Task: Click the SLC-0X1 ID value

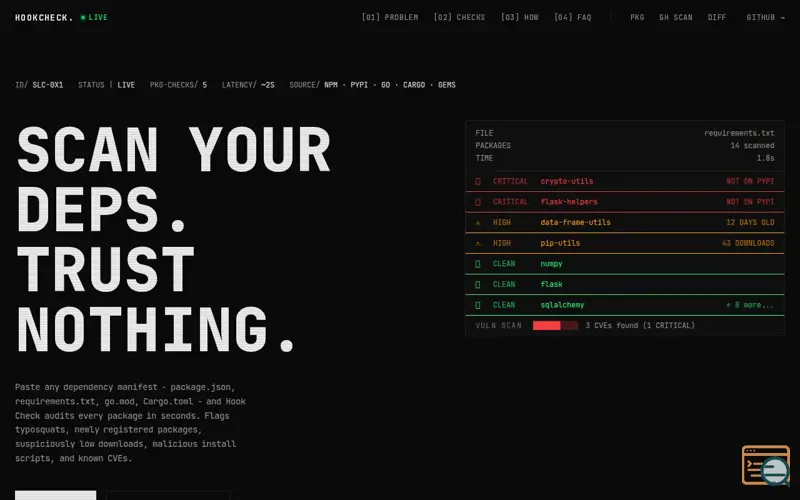Action: point(47,85)
